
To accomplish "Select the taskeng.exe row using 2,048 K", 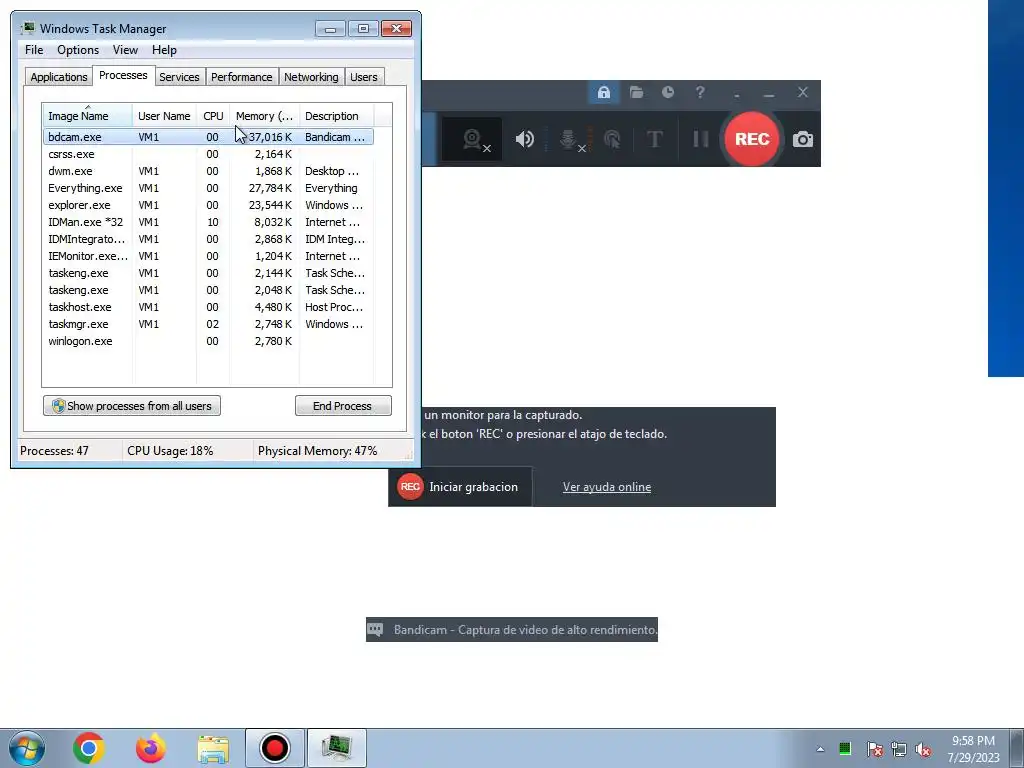I will 208,290.
